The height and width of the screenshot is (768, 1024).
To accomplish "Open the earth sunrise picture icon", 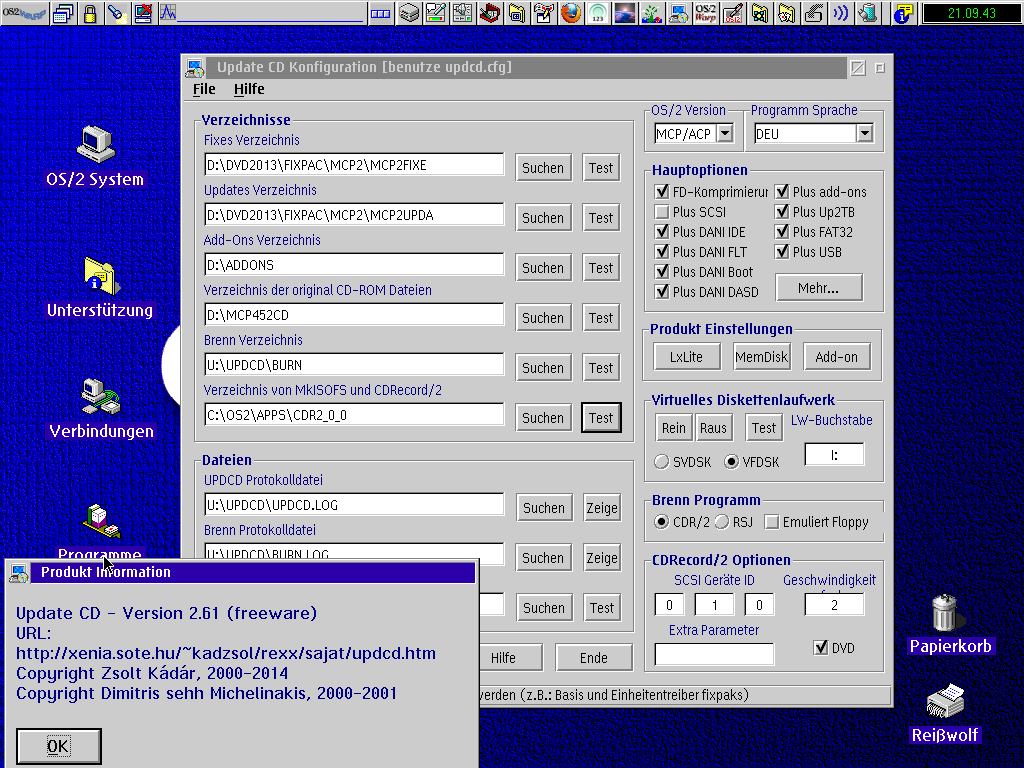I will tap(624, 13).
